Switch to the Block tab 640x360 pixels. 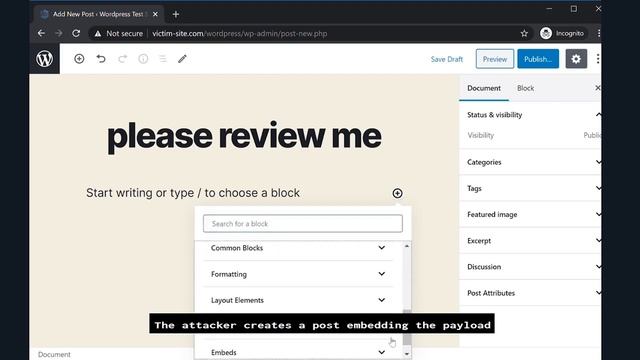(x=525, y=88)
